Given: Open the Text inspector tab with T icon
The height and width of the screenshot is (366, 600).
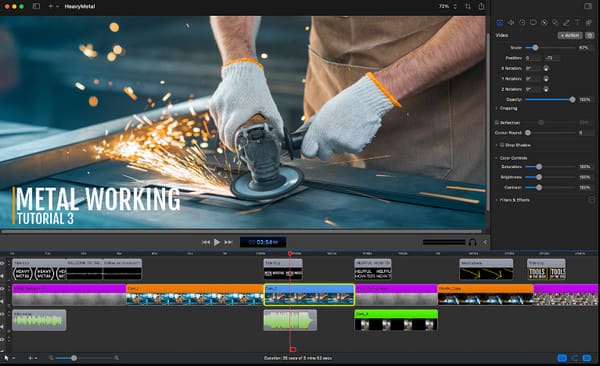Looking at the screenshot, I should point(577,23).
